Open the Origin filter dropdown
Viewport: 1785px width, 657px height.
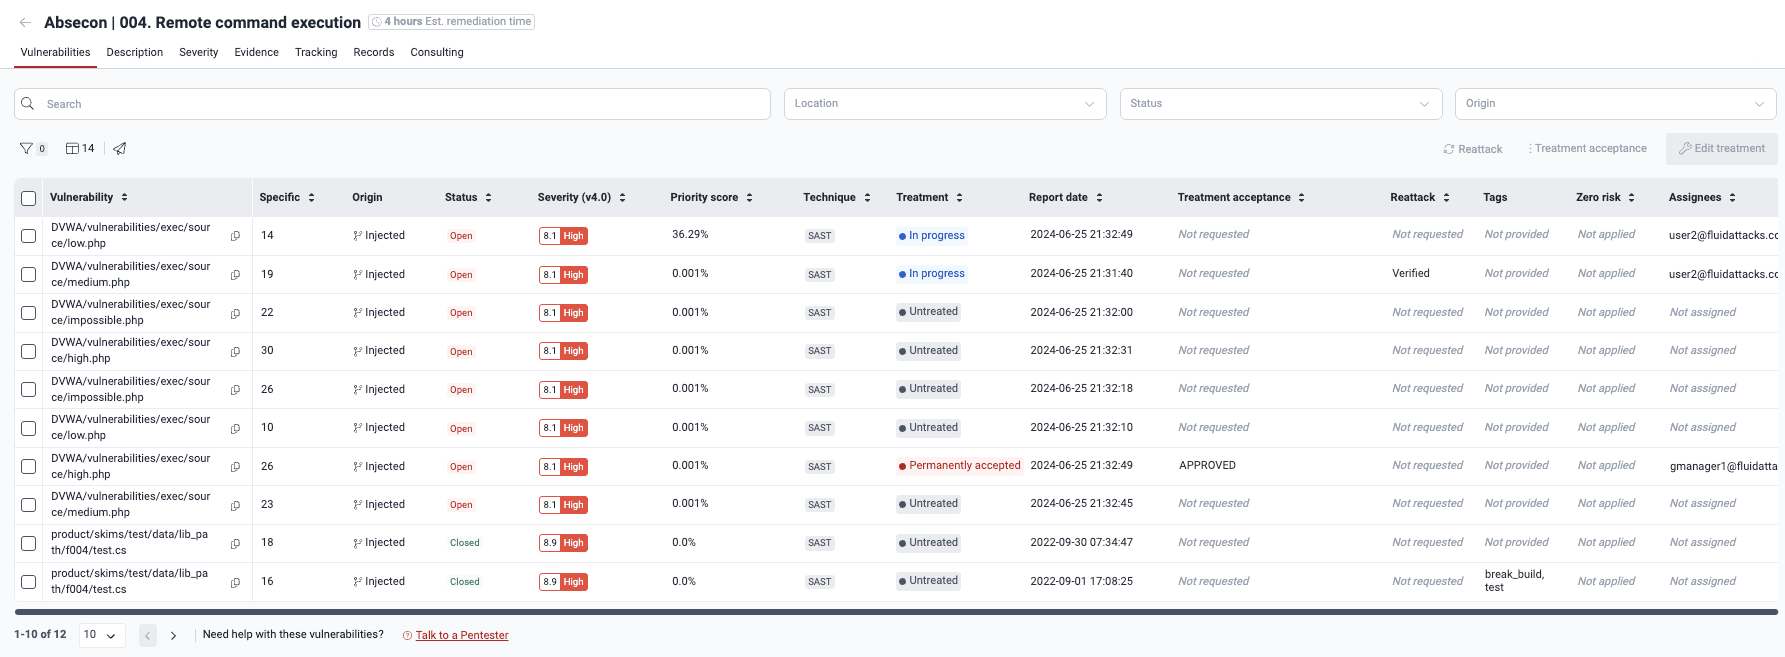click(1616, 104)
